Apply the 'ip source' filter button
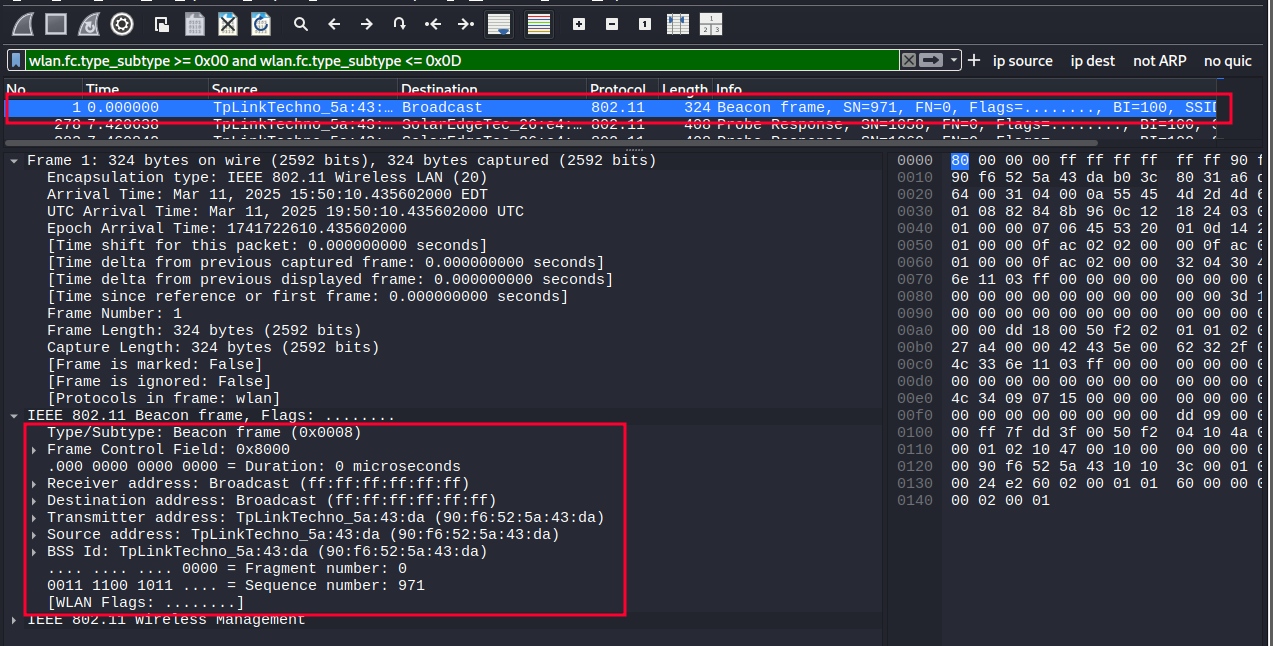This screenshot has width=1273, height=646. click(1022, 61)
